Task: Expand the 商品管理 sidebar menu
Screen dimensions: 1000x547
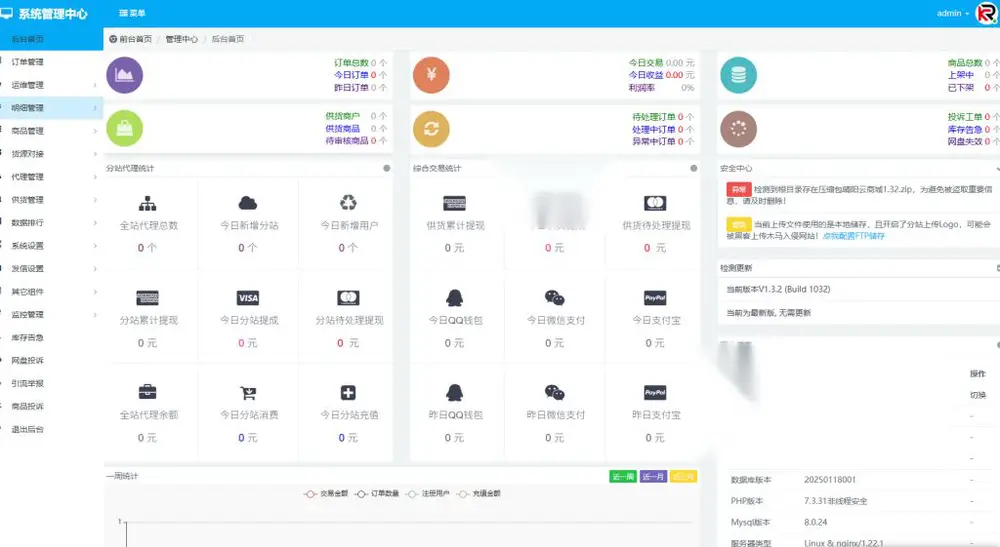Action: tap(51, 131)
